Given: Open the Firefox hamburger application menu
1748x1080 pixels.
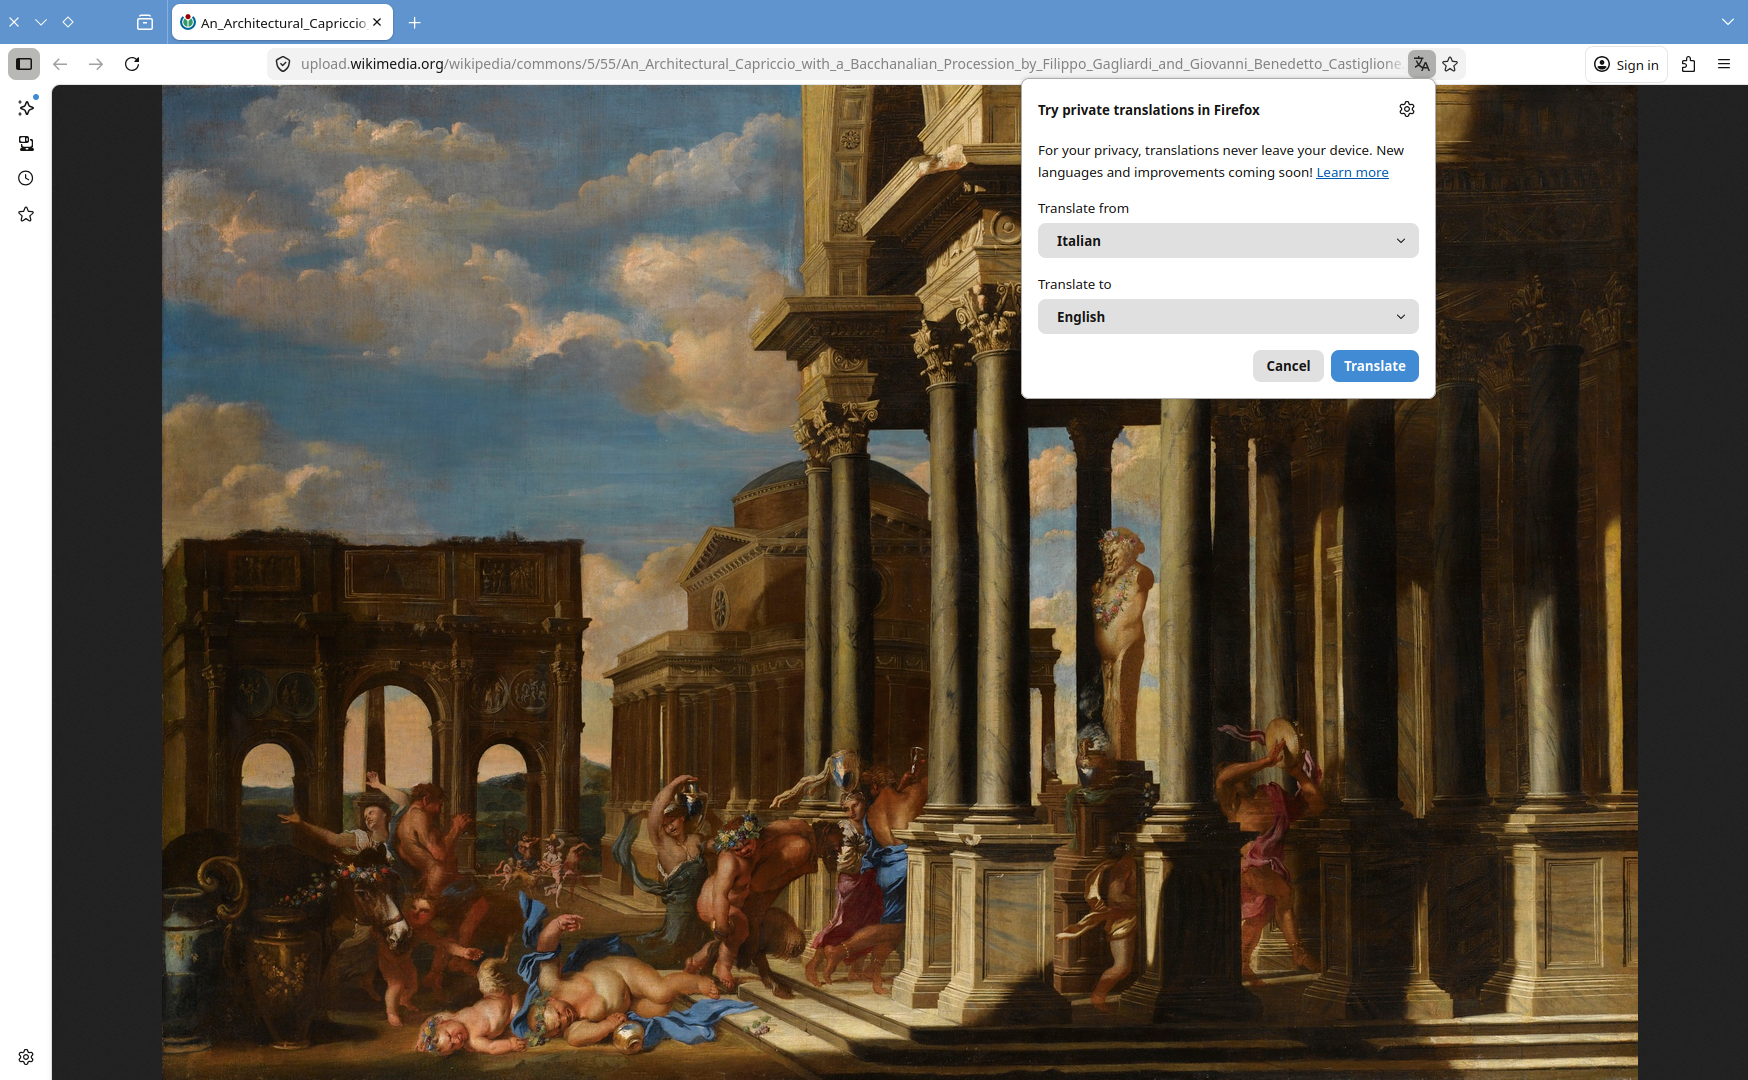Looking at the screenshot, I should [x=1724, y=64].
